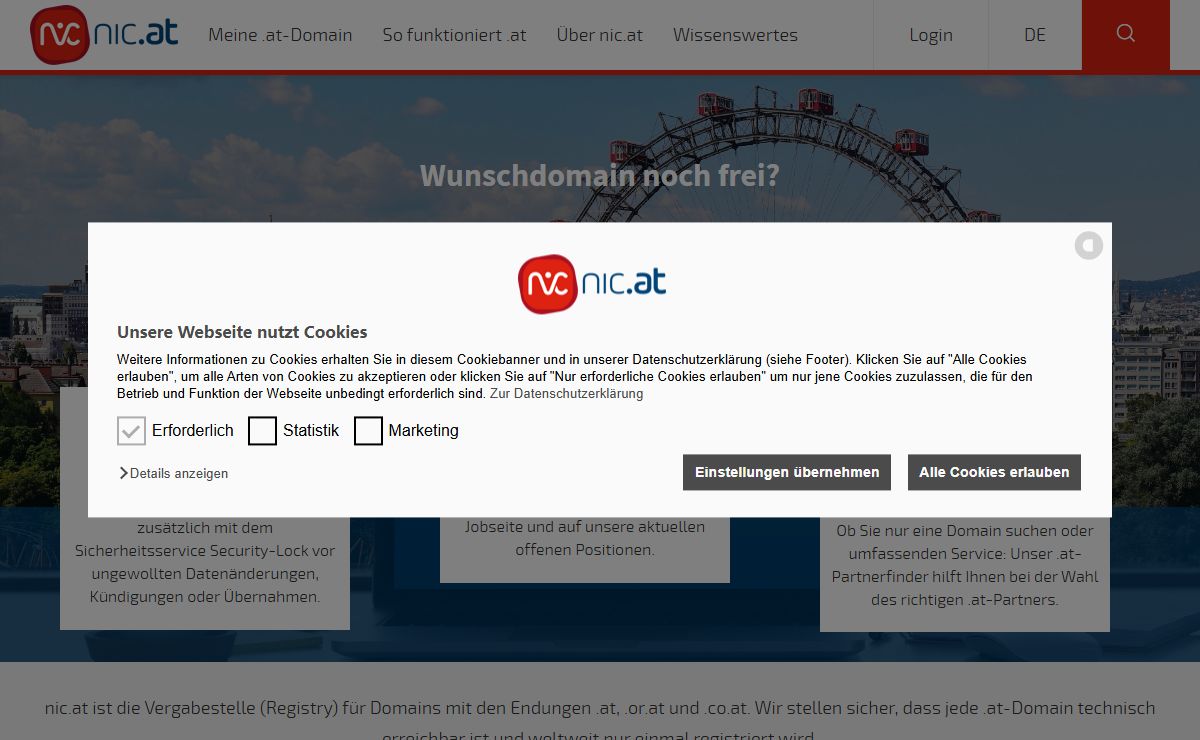Click the Jobseite card text
Screen dimensions: 1200x740
pos(585,538)
